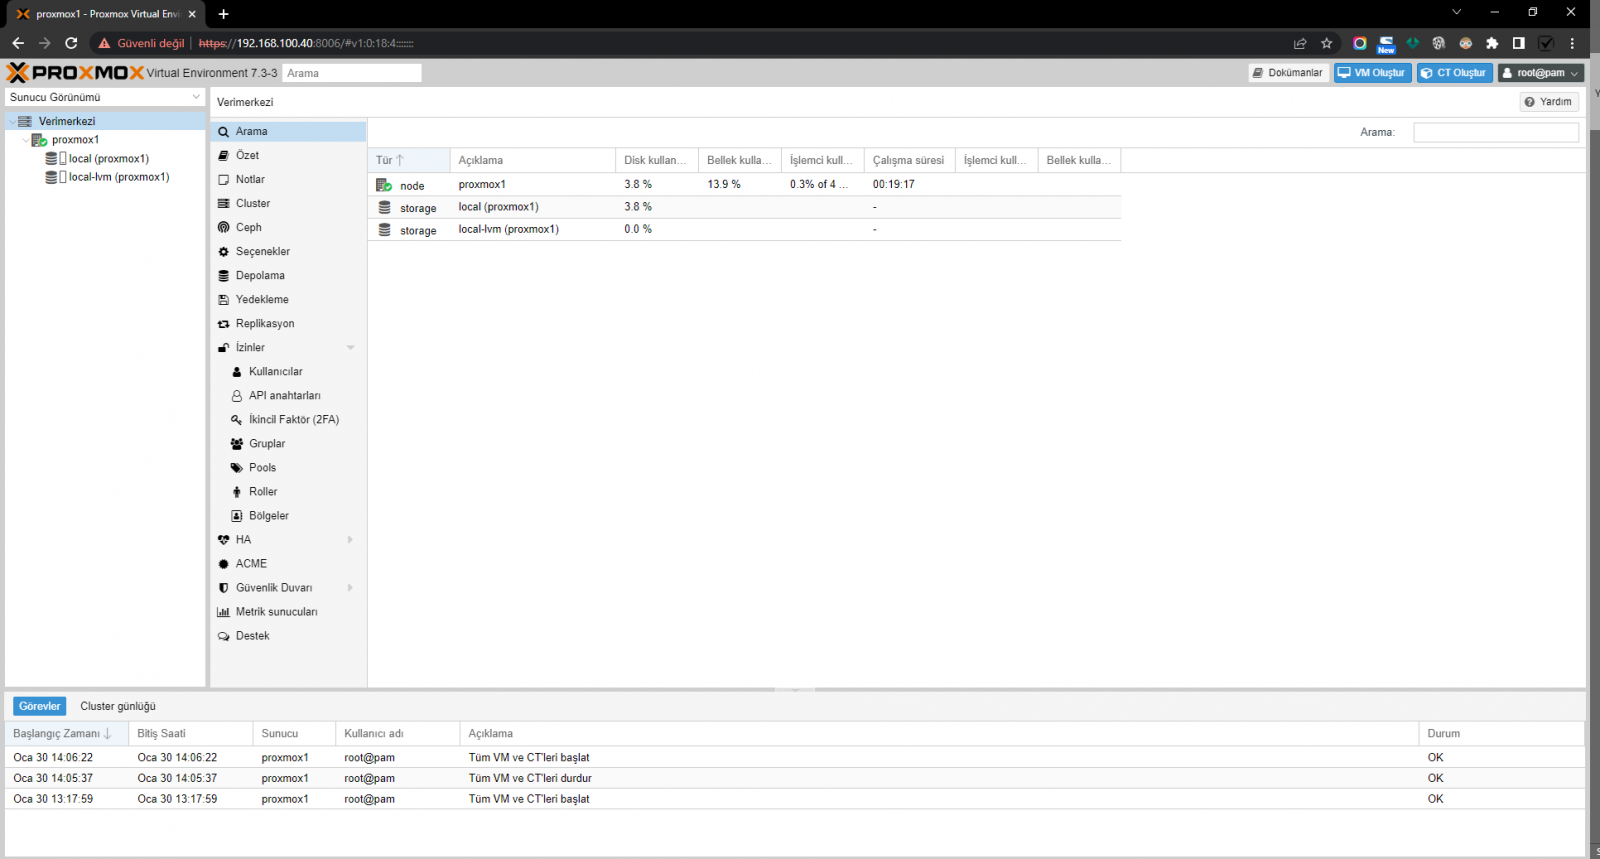Open the Depolama storage section
The image size is (1600, 859).
260,276
